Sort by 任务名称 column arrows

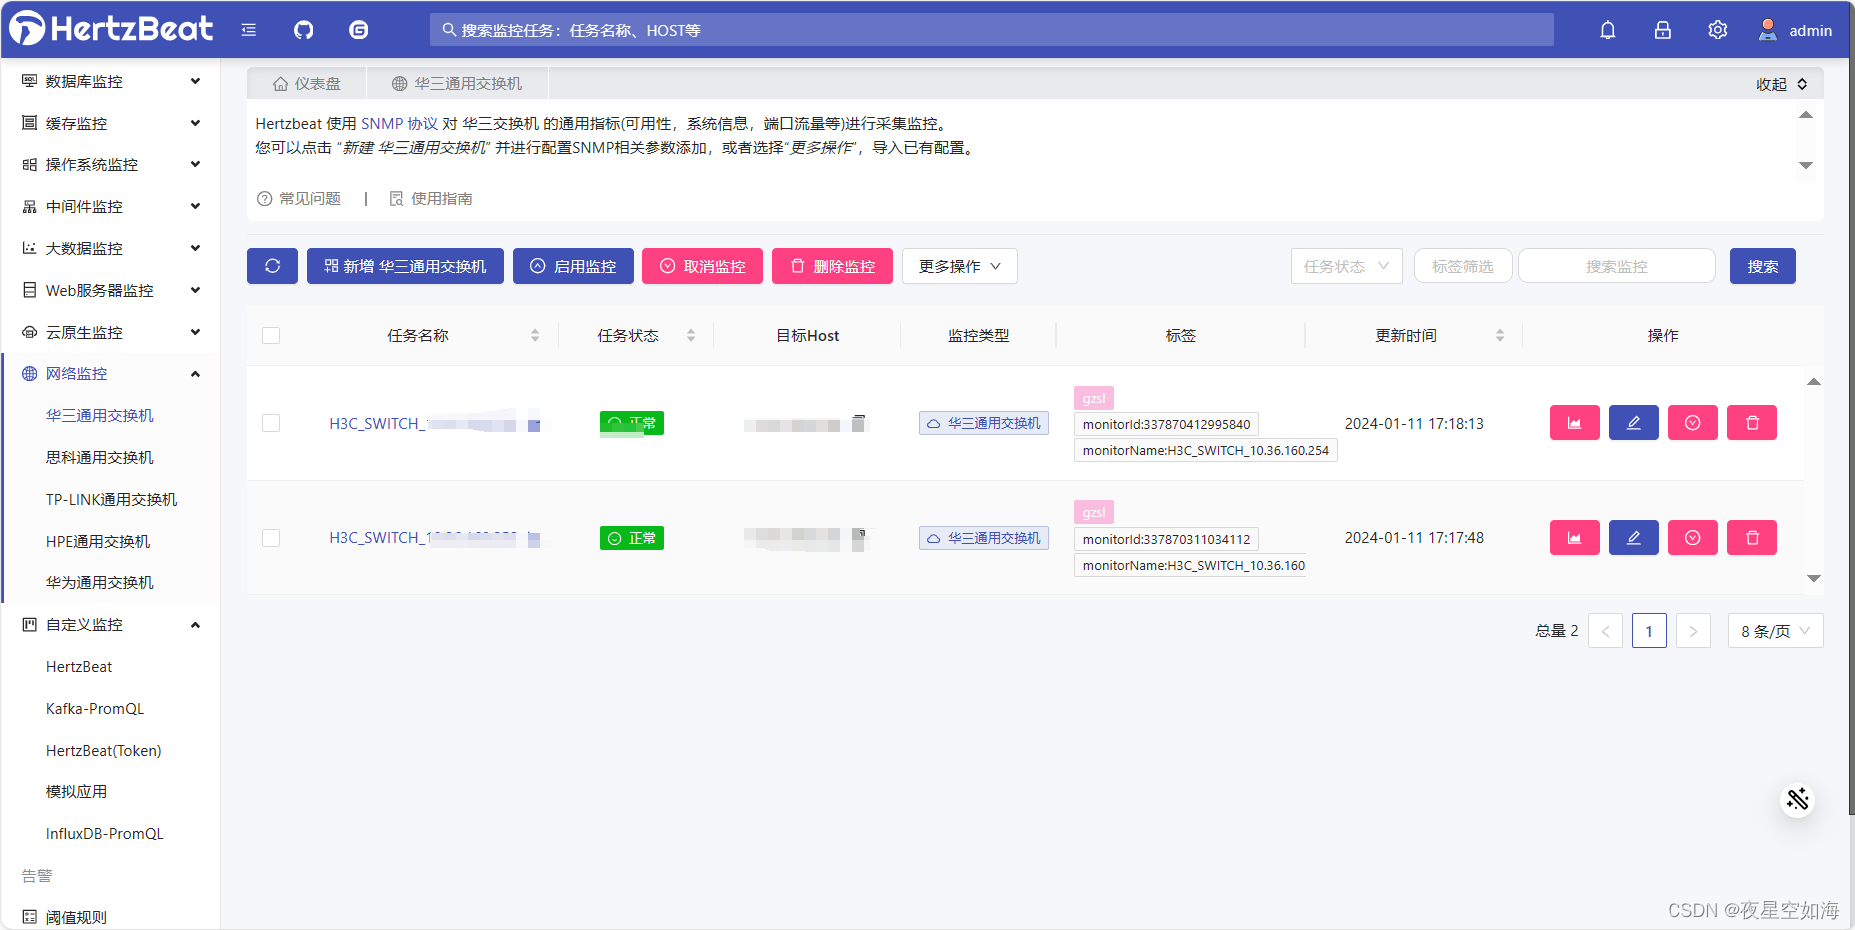(535, 336)
